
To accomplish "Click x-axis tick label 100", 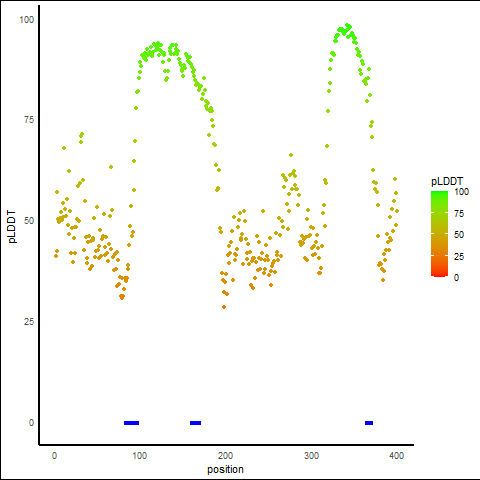I will (140, 455).
